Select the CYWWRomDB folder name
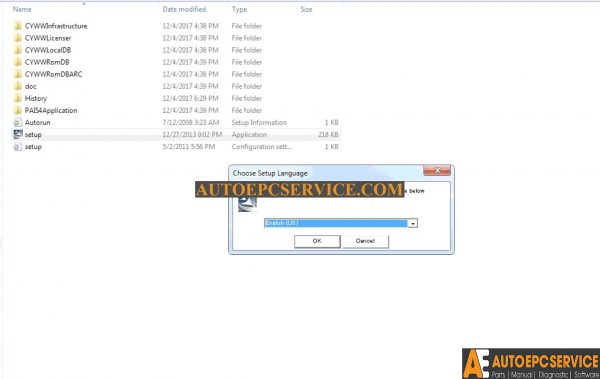This screenshot has height=379, width=600. pos(47,62)
